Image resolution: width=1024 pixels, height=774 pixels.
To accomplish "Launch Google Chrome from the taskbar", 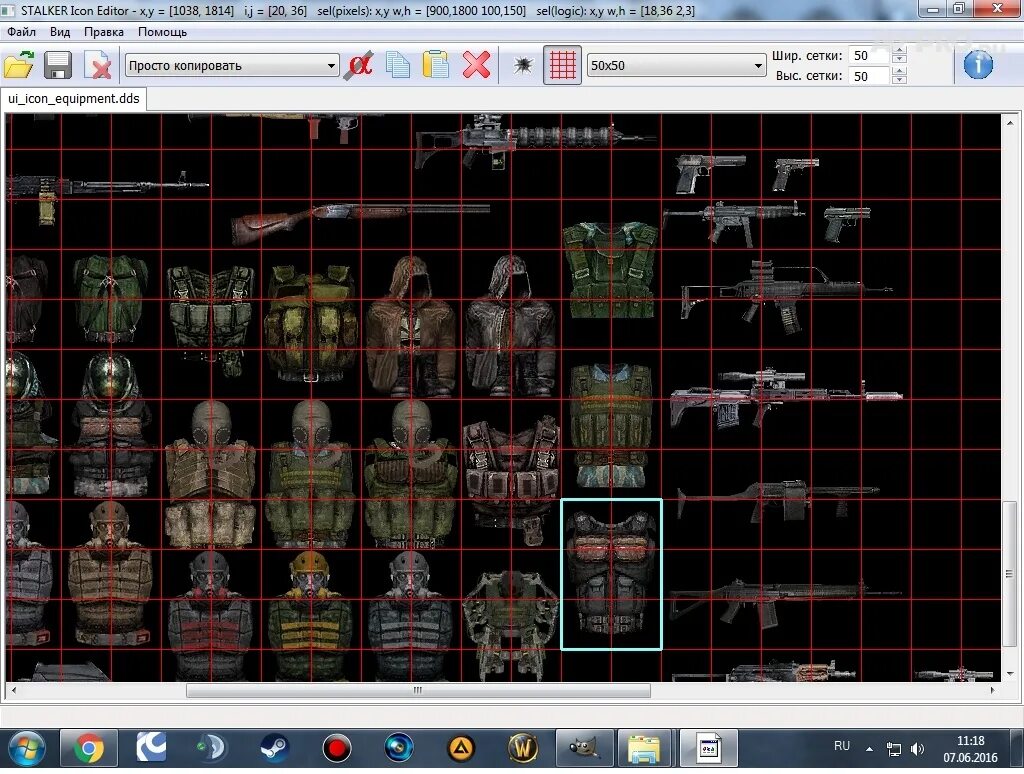I will tap(89, 749).
